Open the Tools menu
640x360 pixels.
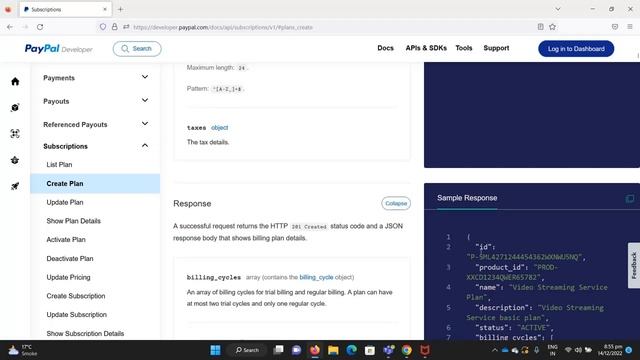tap(464, 48)
